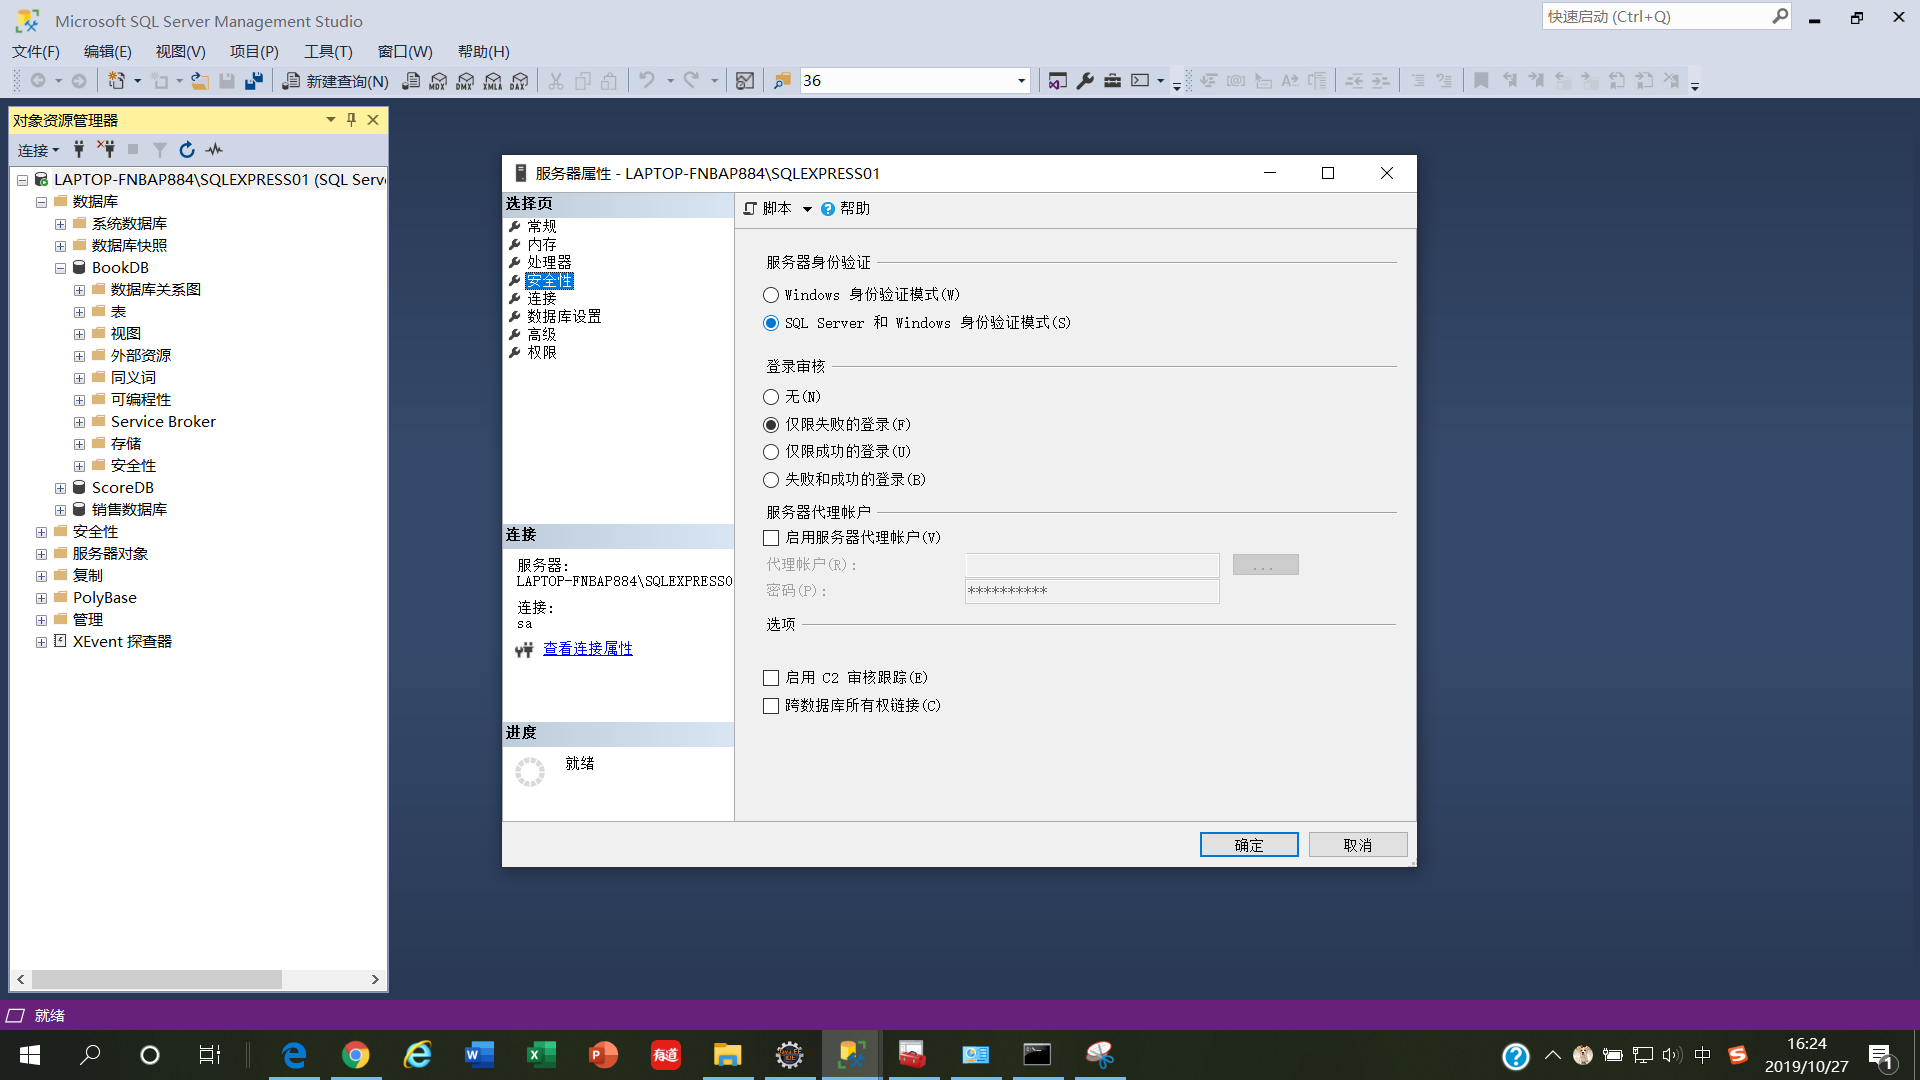This screenshot has height=1080, width=1920.
Task: Click the command window toolbar icon
Action: 1140,81
